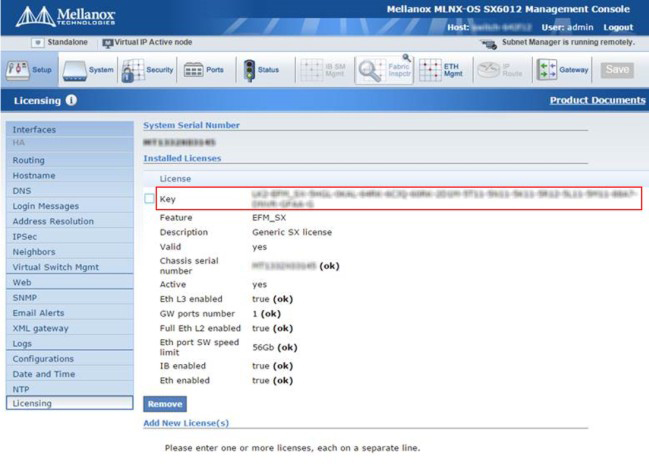The height and width of the screenshot is (467, 649).
Task: Open Interfaces in the sidebar
Action: tap(70, 130)
